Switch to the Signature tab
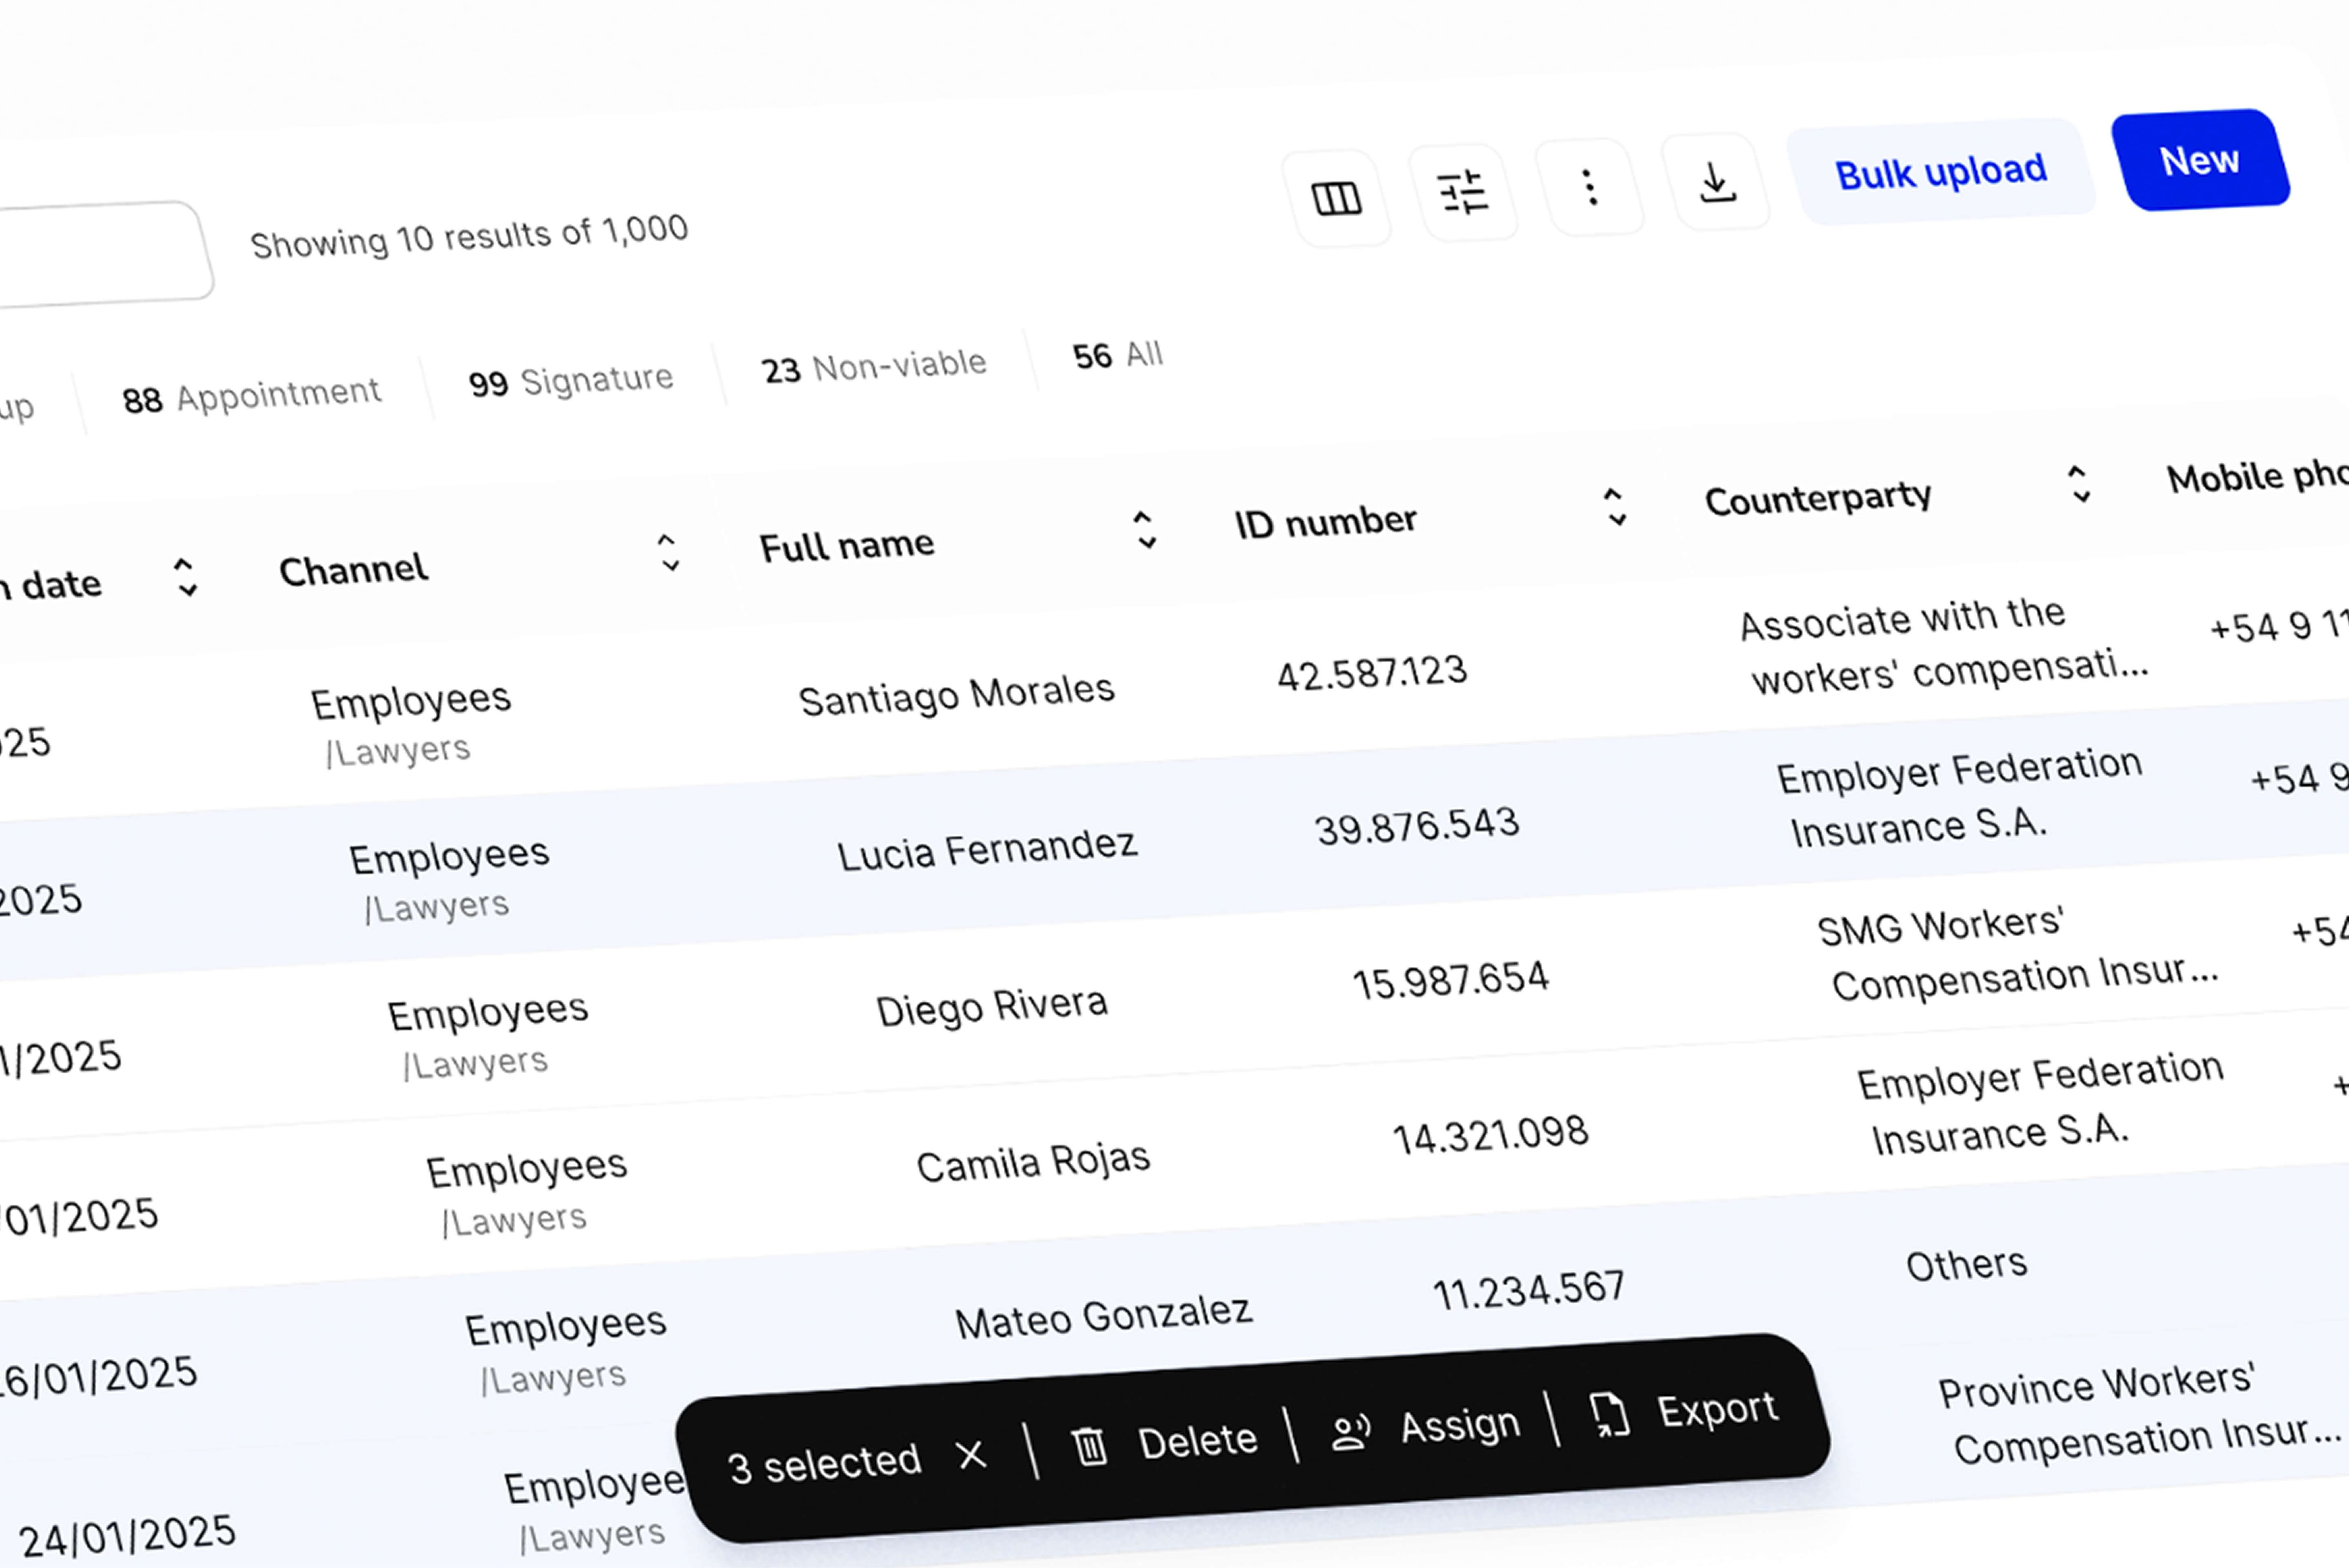 (x=571, y=381)
